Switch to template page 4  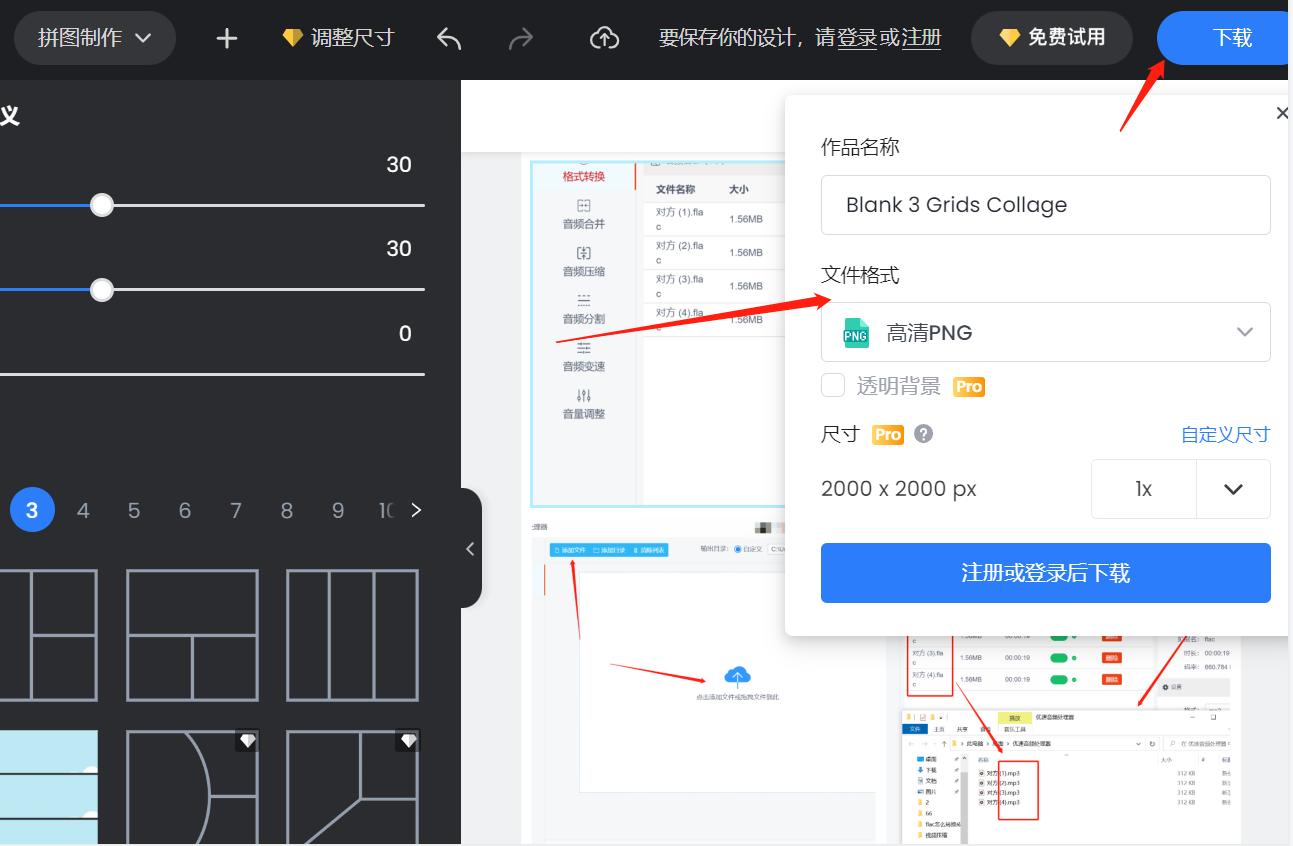[83, 510]
